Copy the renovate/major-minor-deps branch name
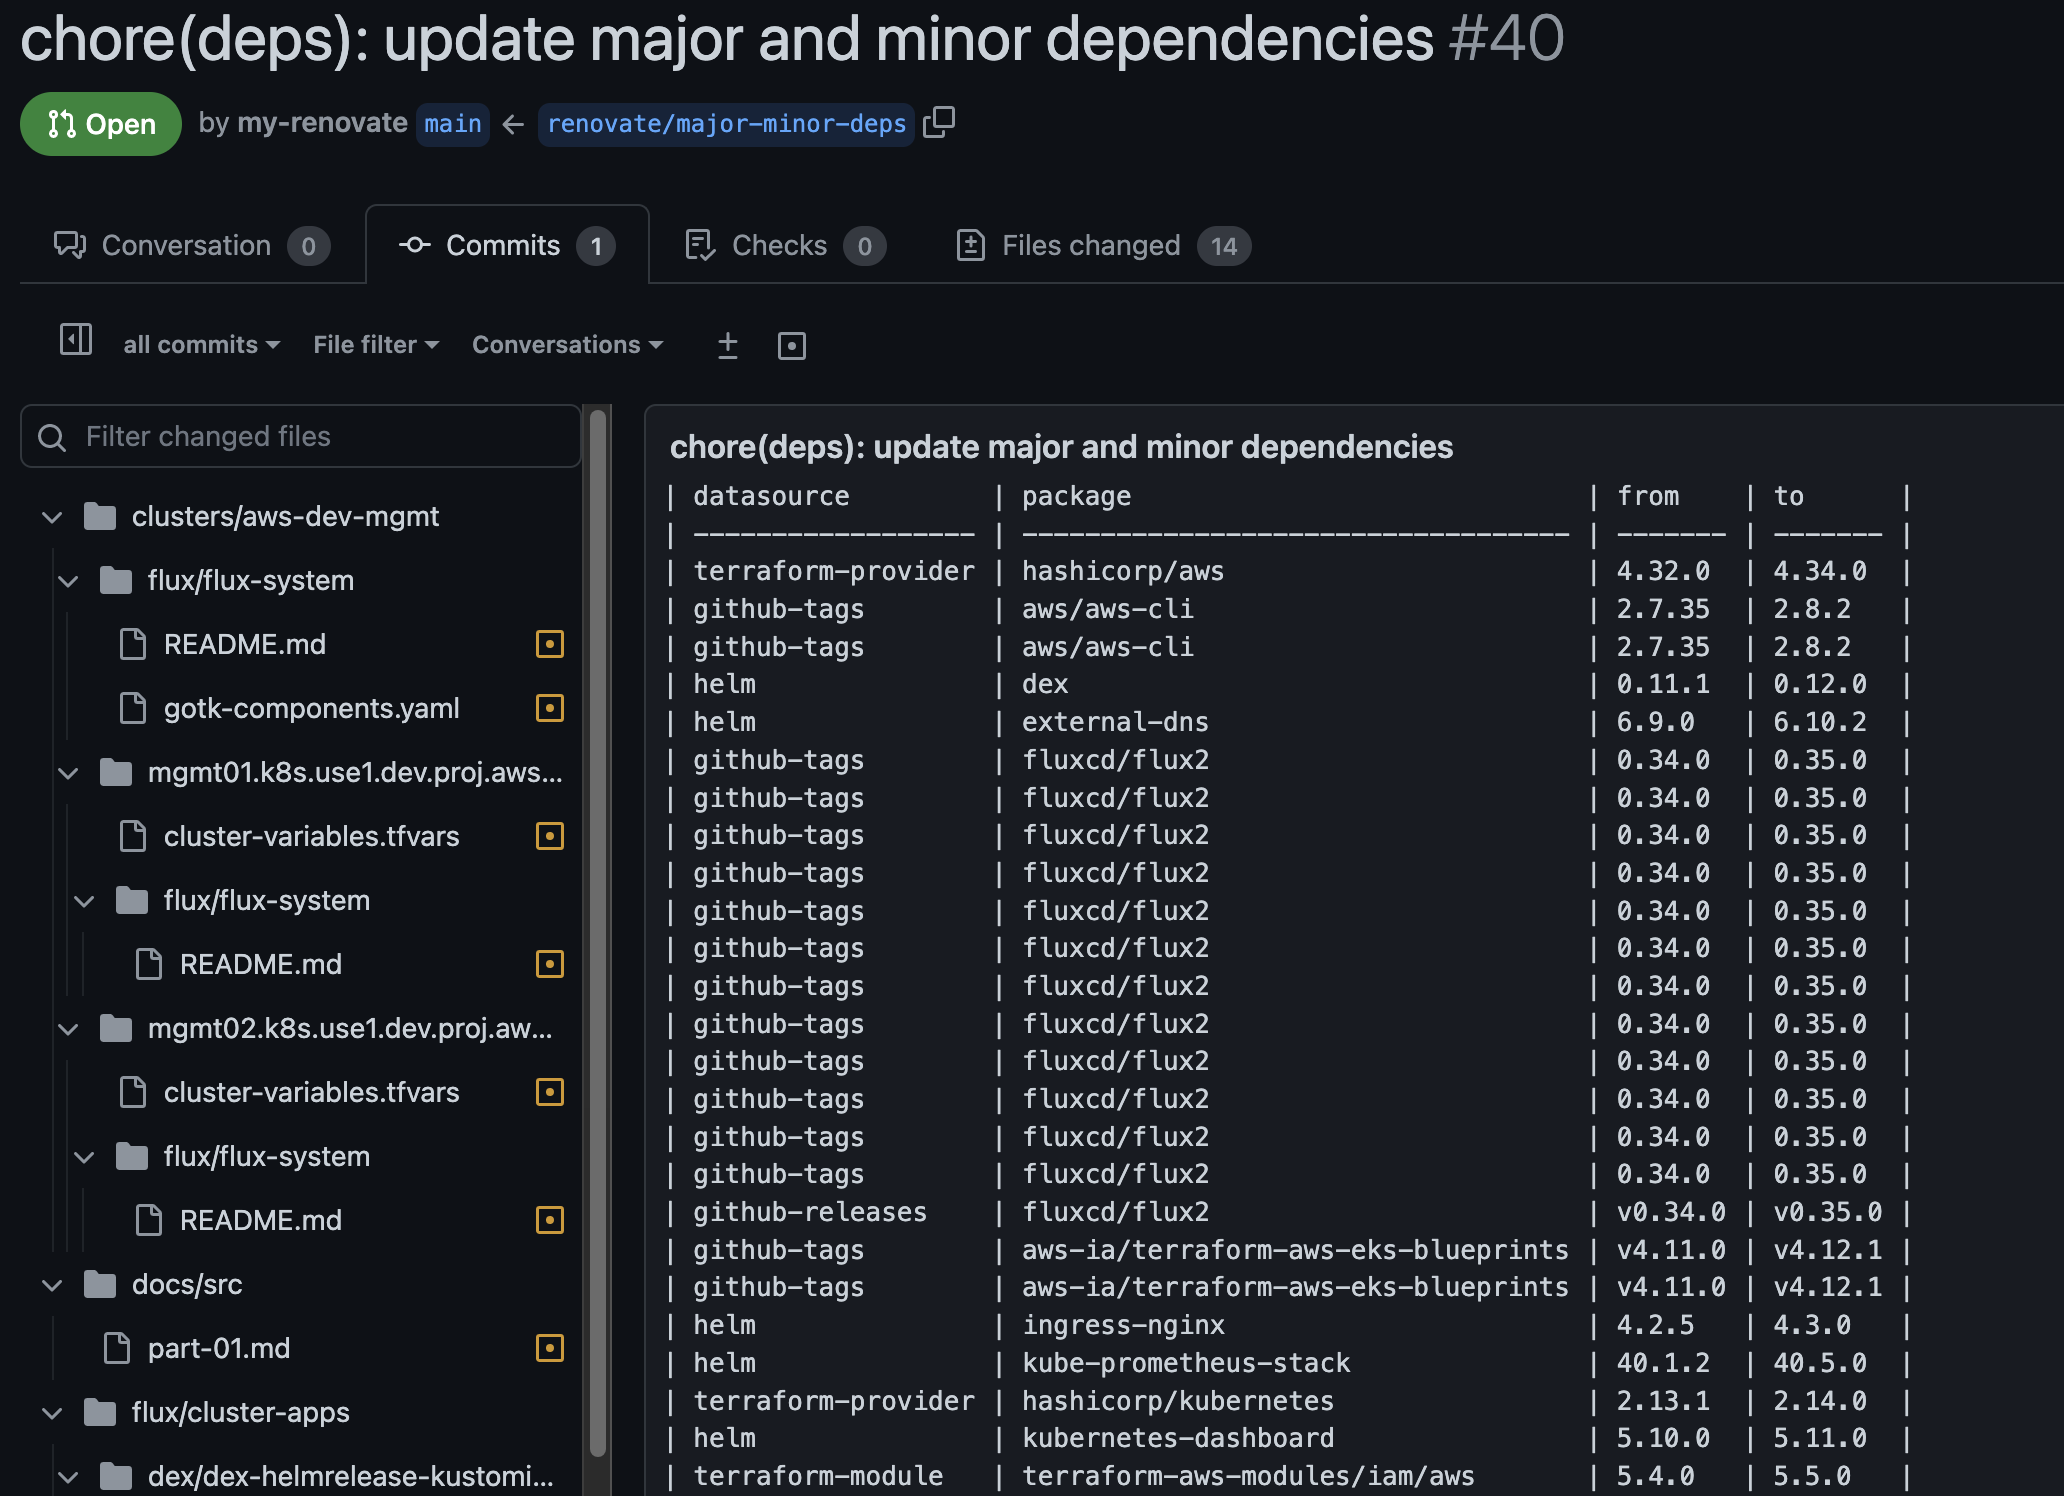This screenshot has height=1496, width=2064. (941, 123)
